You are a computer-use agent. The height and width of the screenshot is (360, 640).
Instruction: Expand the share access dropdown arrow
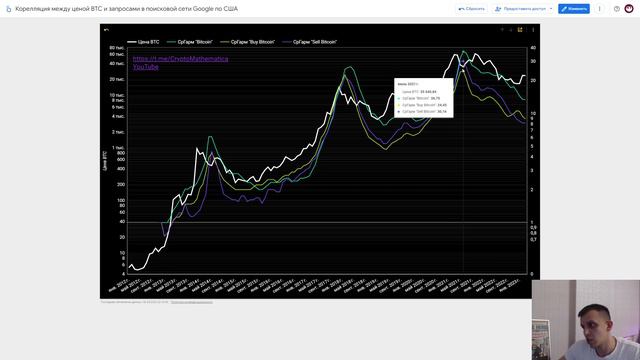(551, 9)
